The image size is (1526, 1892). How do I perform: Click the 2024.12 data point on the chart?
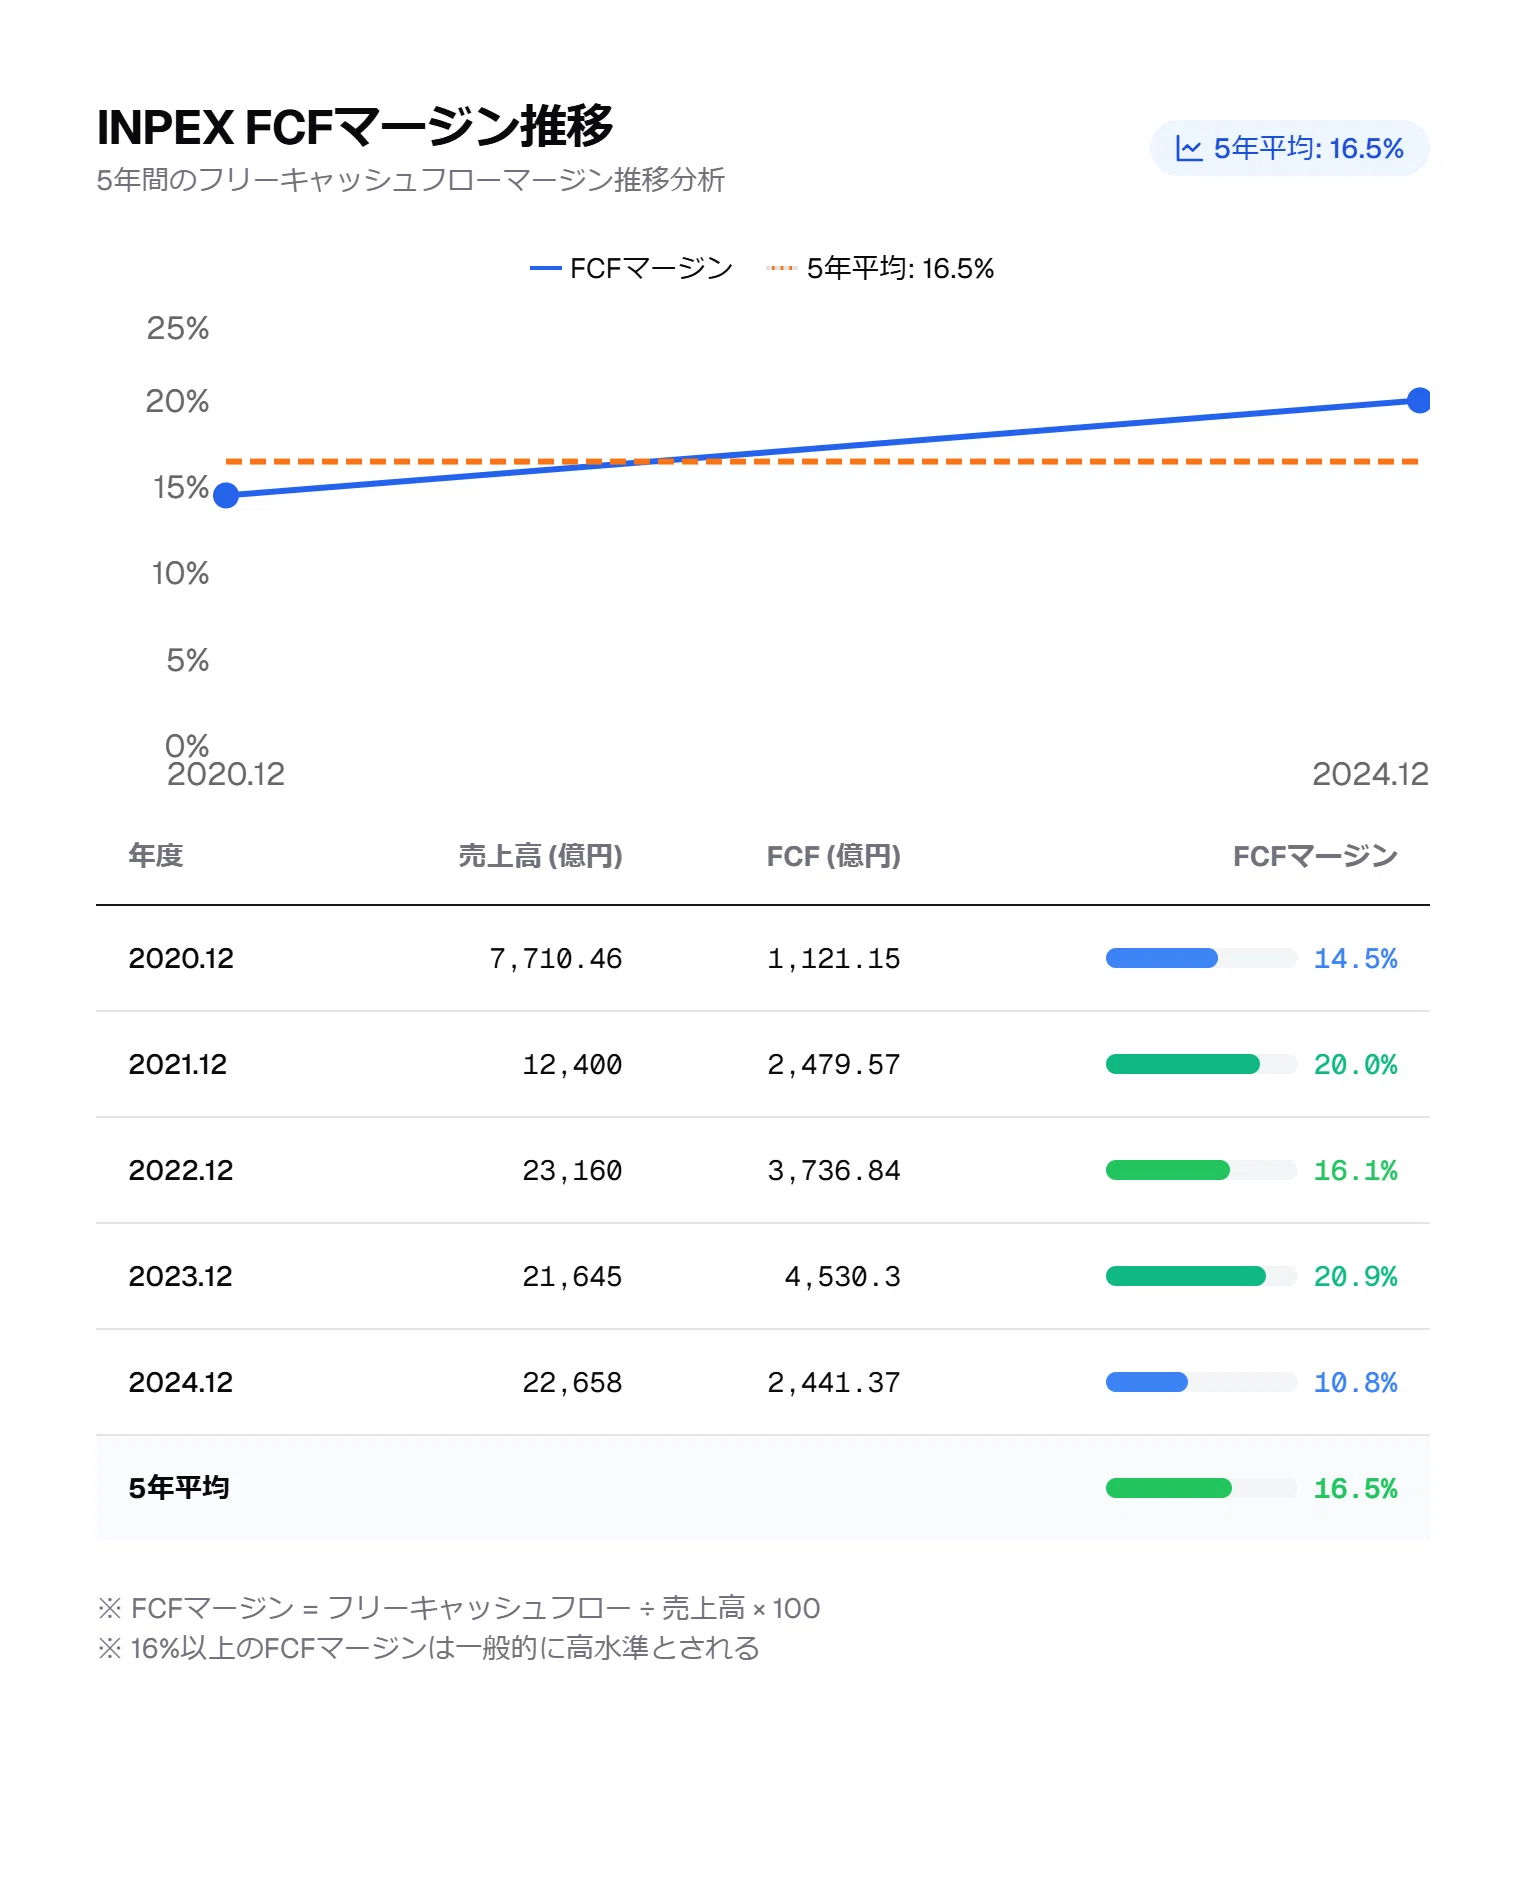pos(1418,400)
